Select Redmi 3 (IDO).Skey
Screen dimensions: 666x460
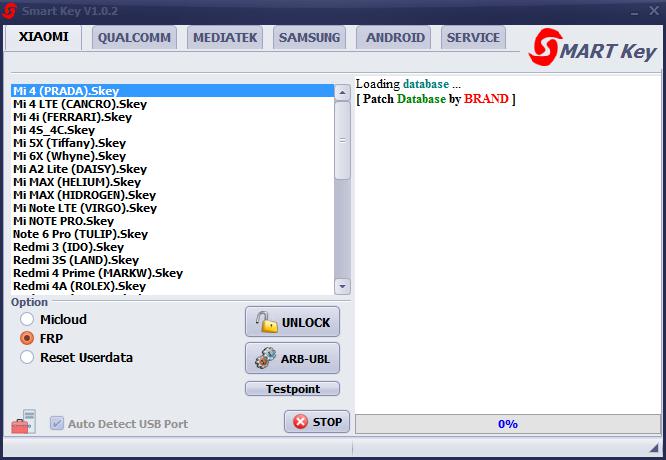tap(172, 247)
